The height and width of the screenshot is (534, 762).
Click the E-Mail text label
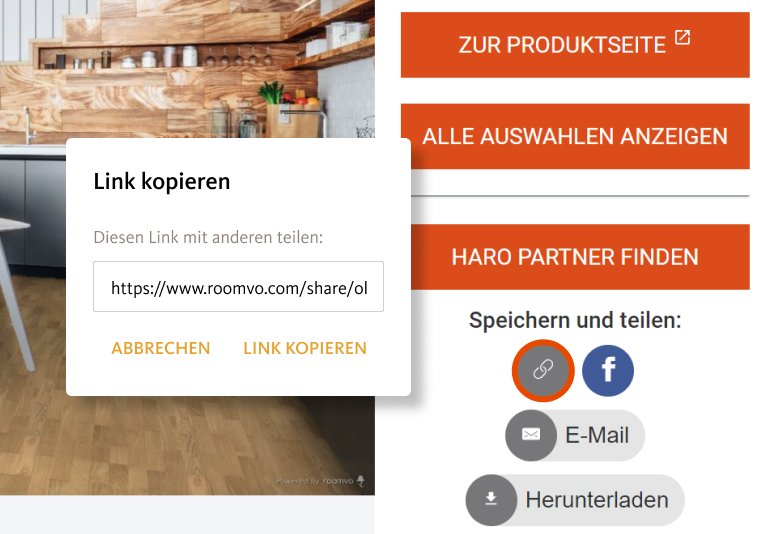click(597, 435)
